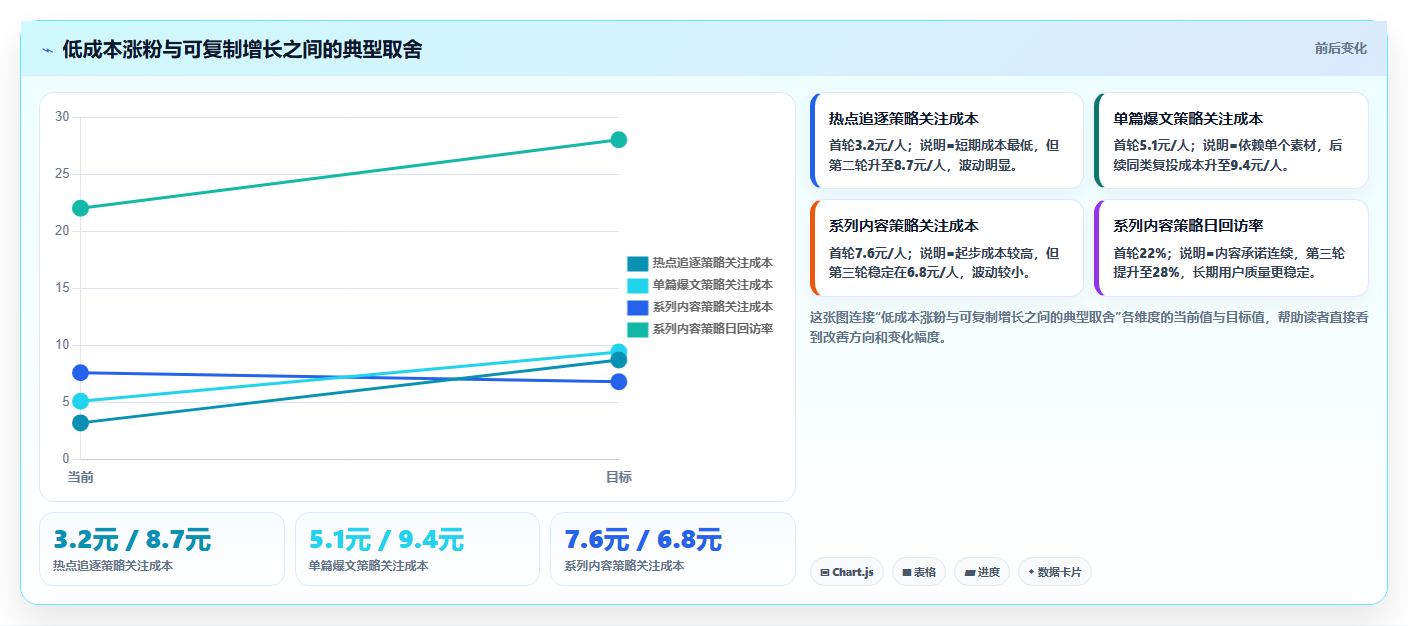Select the 进度 tag chip
This screenshot has width=1408, height=626.
tap(982, 572)
